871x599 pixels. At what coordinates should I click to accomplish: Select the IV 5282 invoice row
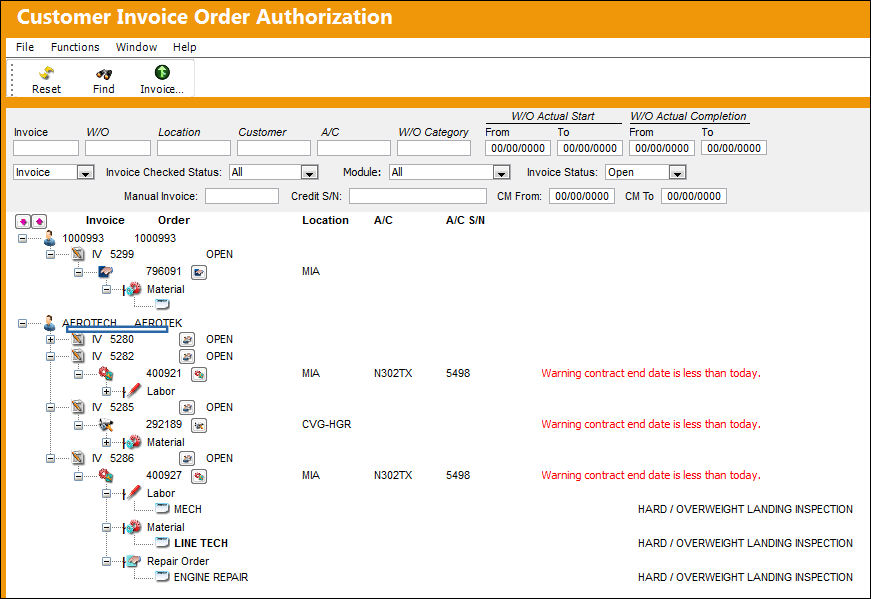113,356
